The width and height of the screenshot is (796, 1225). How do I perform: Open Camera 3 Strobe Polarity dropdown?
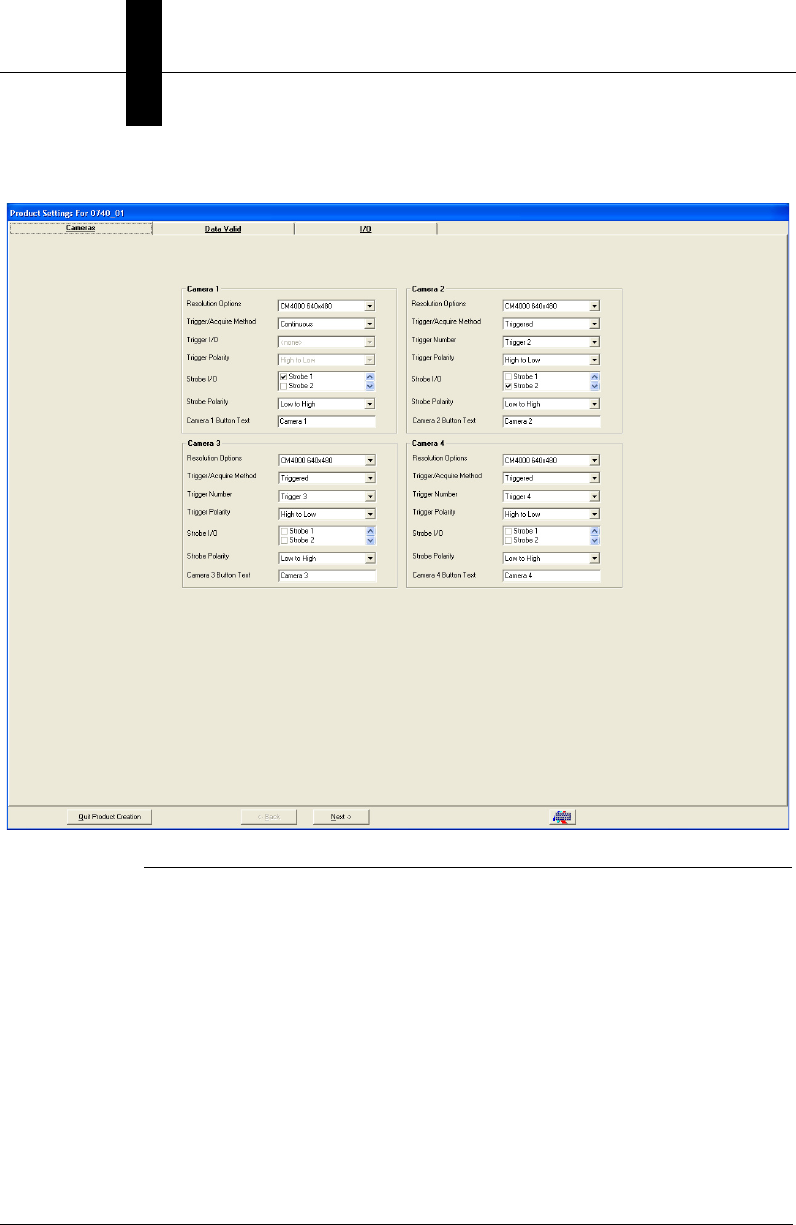[370, 558]
